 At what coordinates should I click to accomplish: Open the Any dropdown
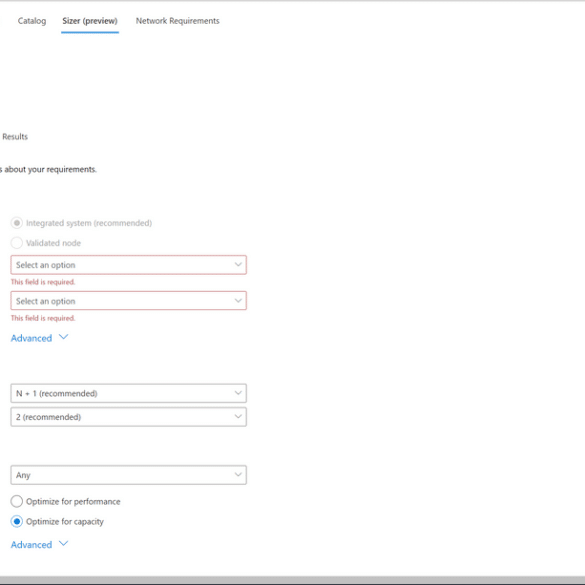tap(129, 475)
